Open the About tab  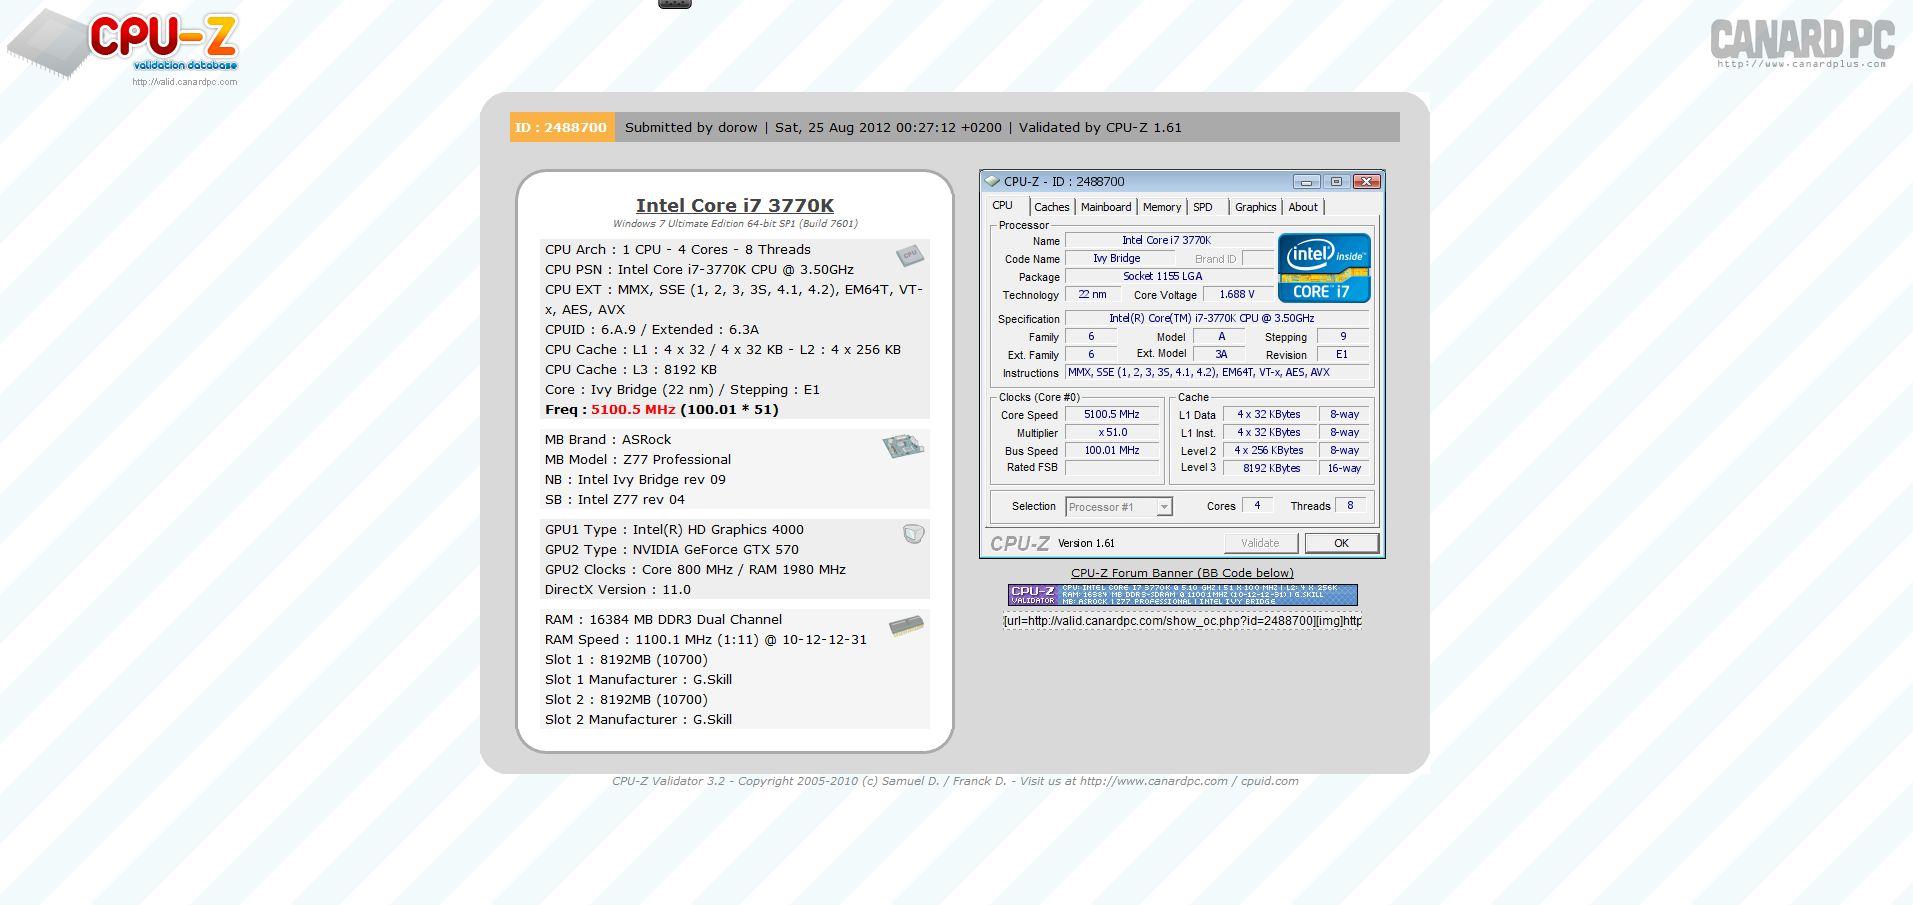(x=1303, y=207)
